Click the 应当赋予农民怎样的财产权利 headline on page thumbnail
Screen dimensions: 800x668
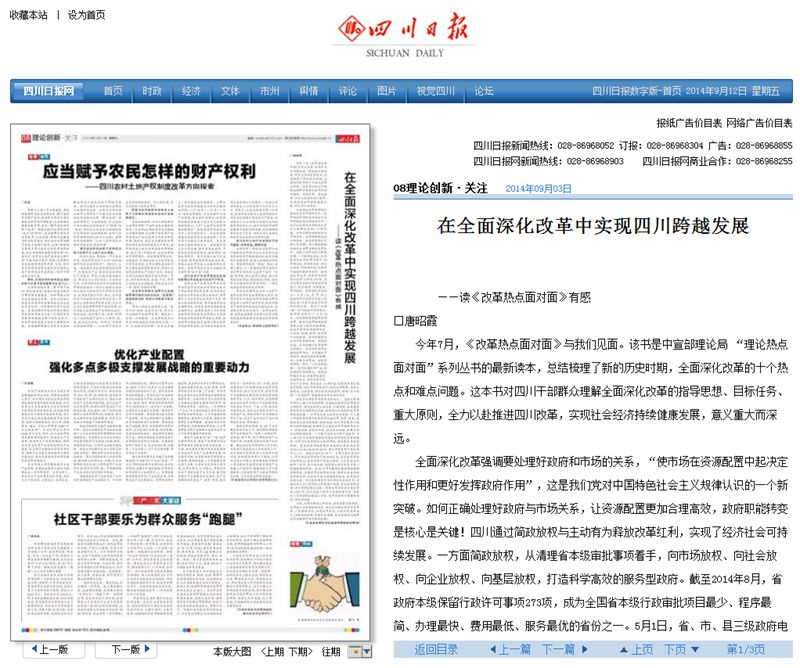click(x=148, y=171)
